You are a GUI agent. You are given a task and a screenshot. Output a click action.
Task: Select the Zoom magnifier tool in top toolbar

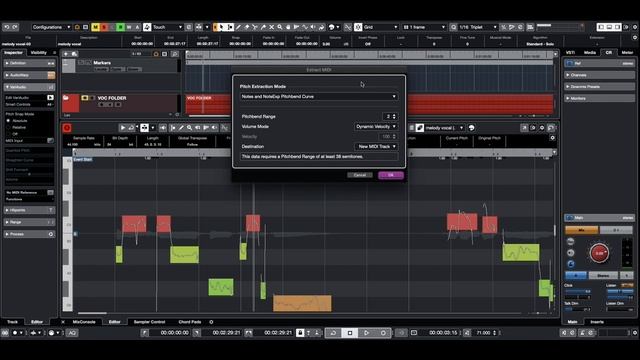(x=280, y=27)
